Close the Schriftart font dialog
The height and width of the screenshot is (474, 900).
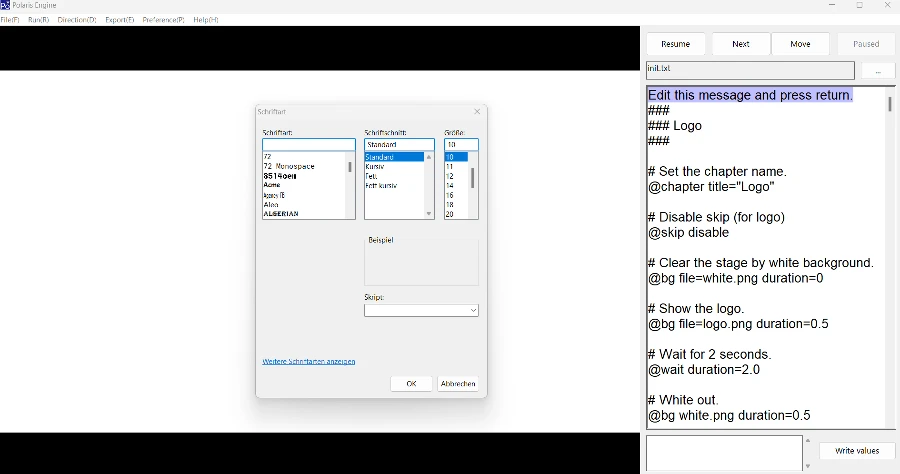pyautogui.click(x=477, y=112)
